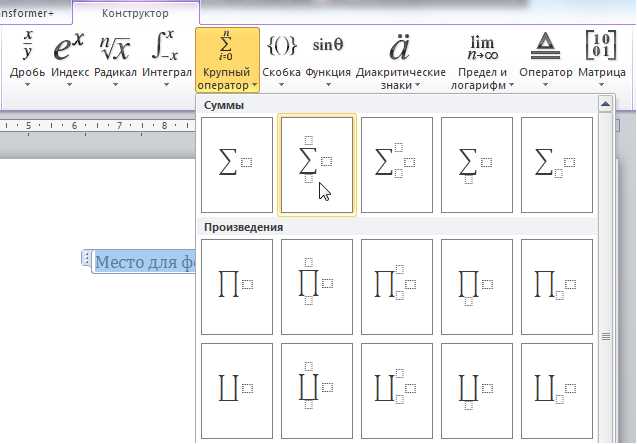Insert plain product without limits

(237, 287)
